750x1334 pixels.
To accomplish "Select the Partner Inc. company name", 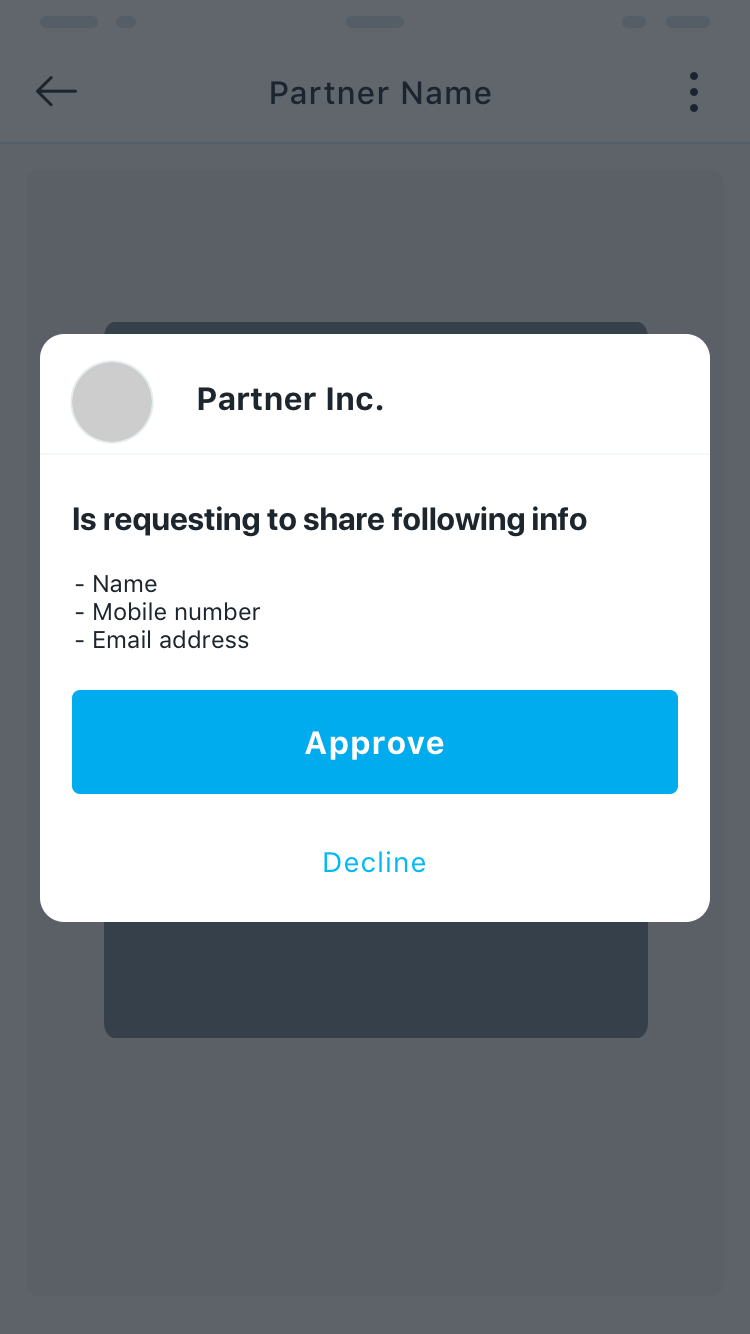I will point(290,399).
